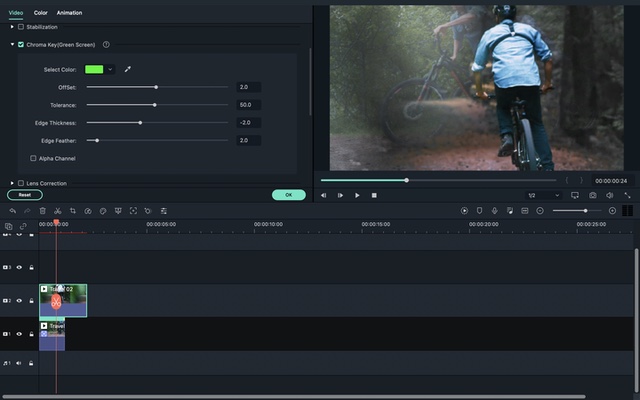
Task: Zoom in the timeline with plus icon
Action: pos(612,211)
